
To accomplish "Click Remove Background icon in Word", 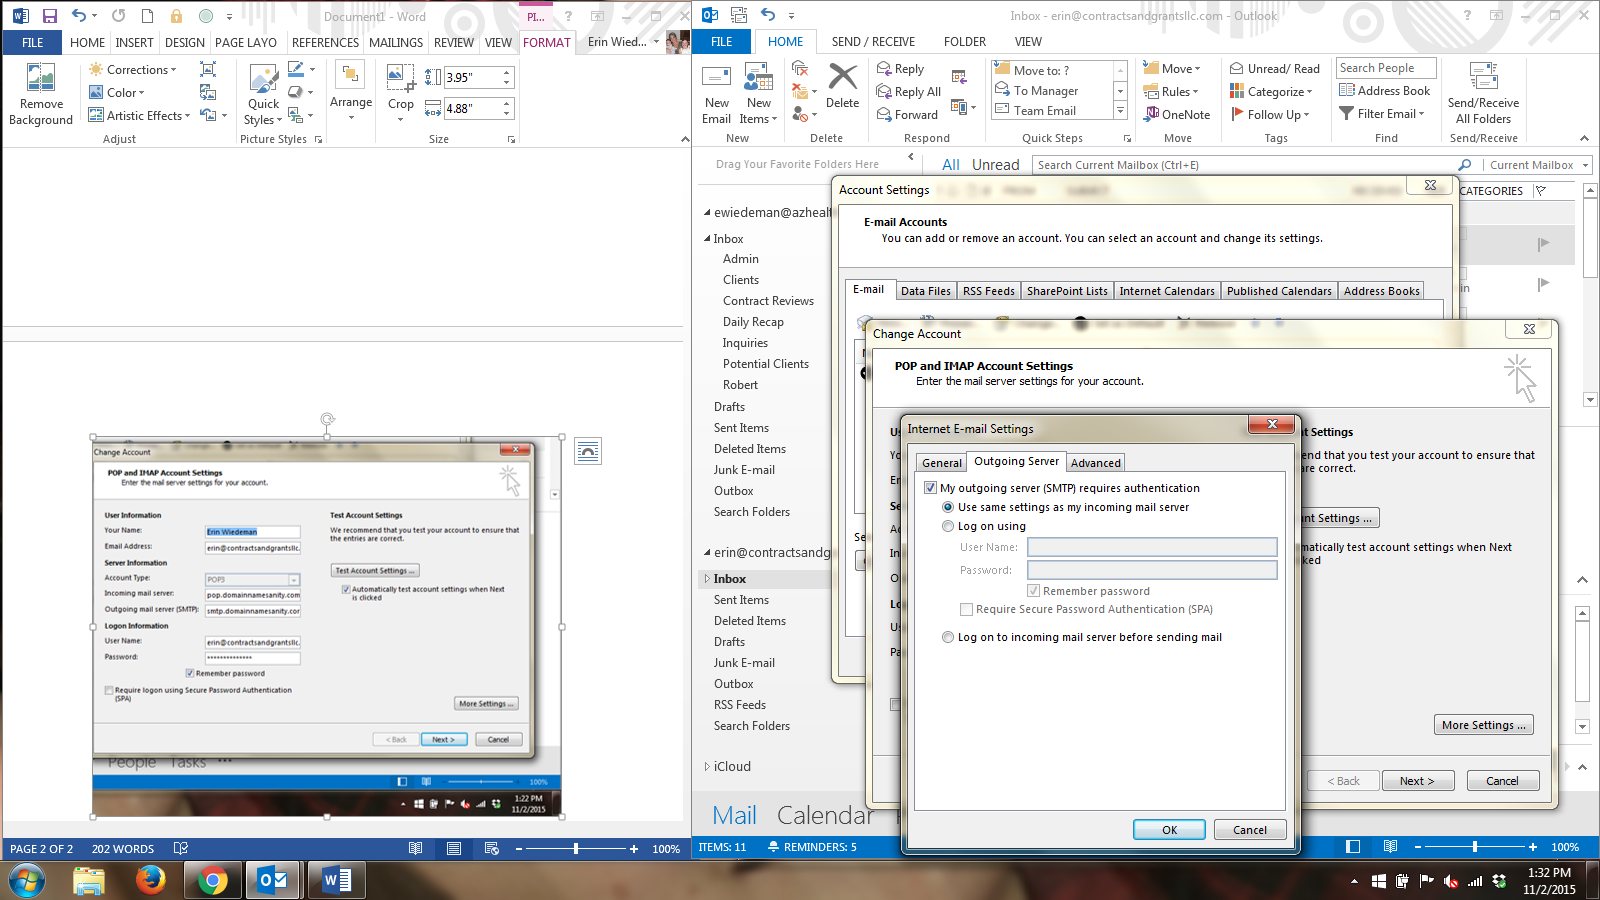I will tap(41, 94).
